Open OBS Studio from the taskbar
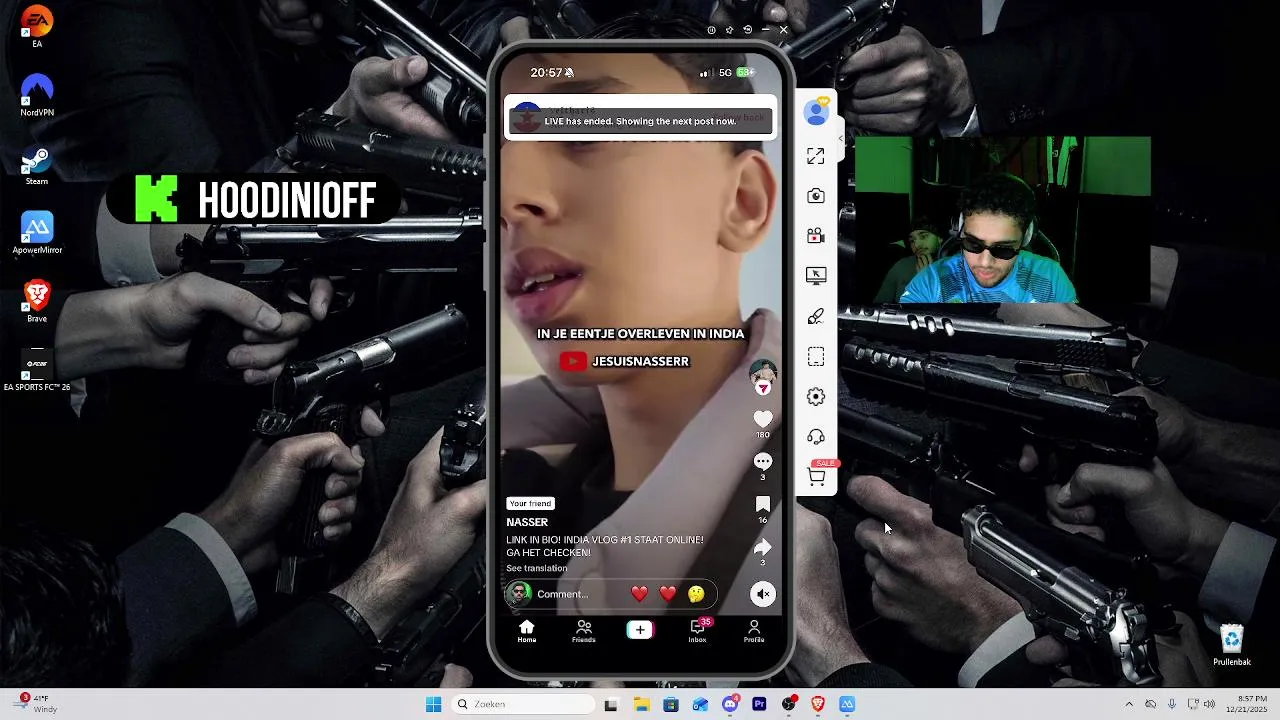The height and width of the screenshot is (720, 1280). [x=789, y=704]
